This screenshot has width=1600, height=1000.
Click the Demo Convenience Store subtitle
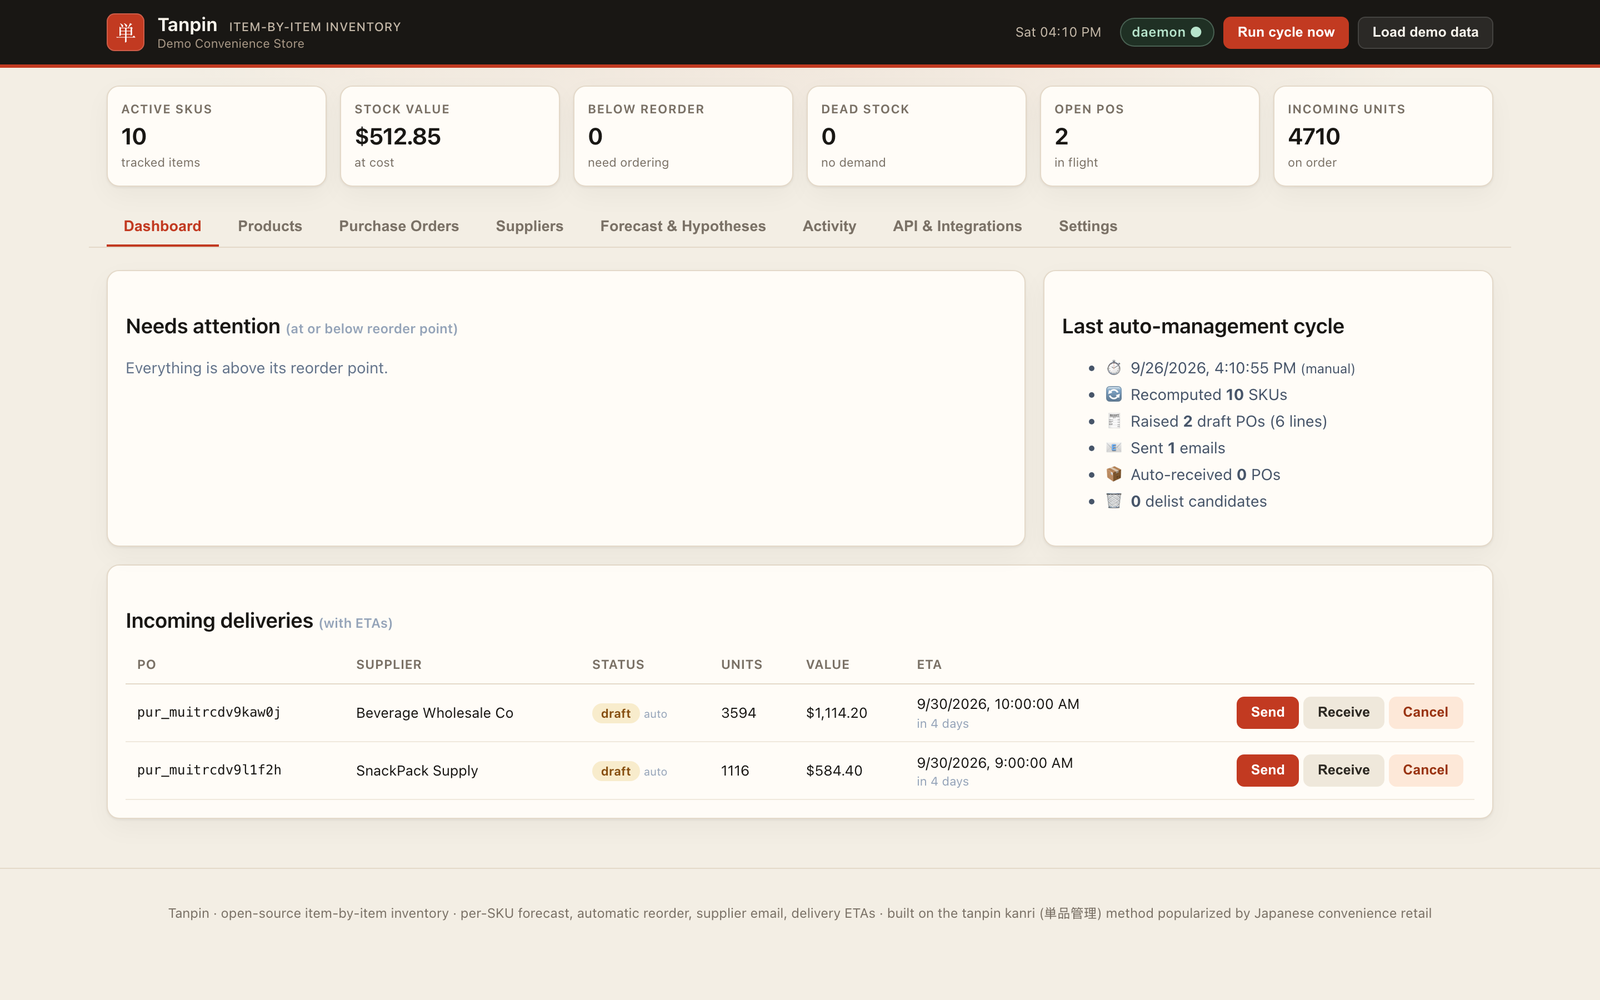coord(231,44)
